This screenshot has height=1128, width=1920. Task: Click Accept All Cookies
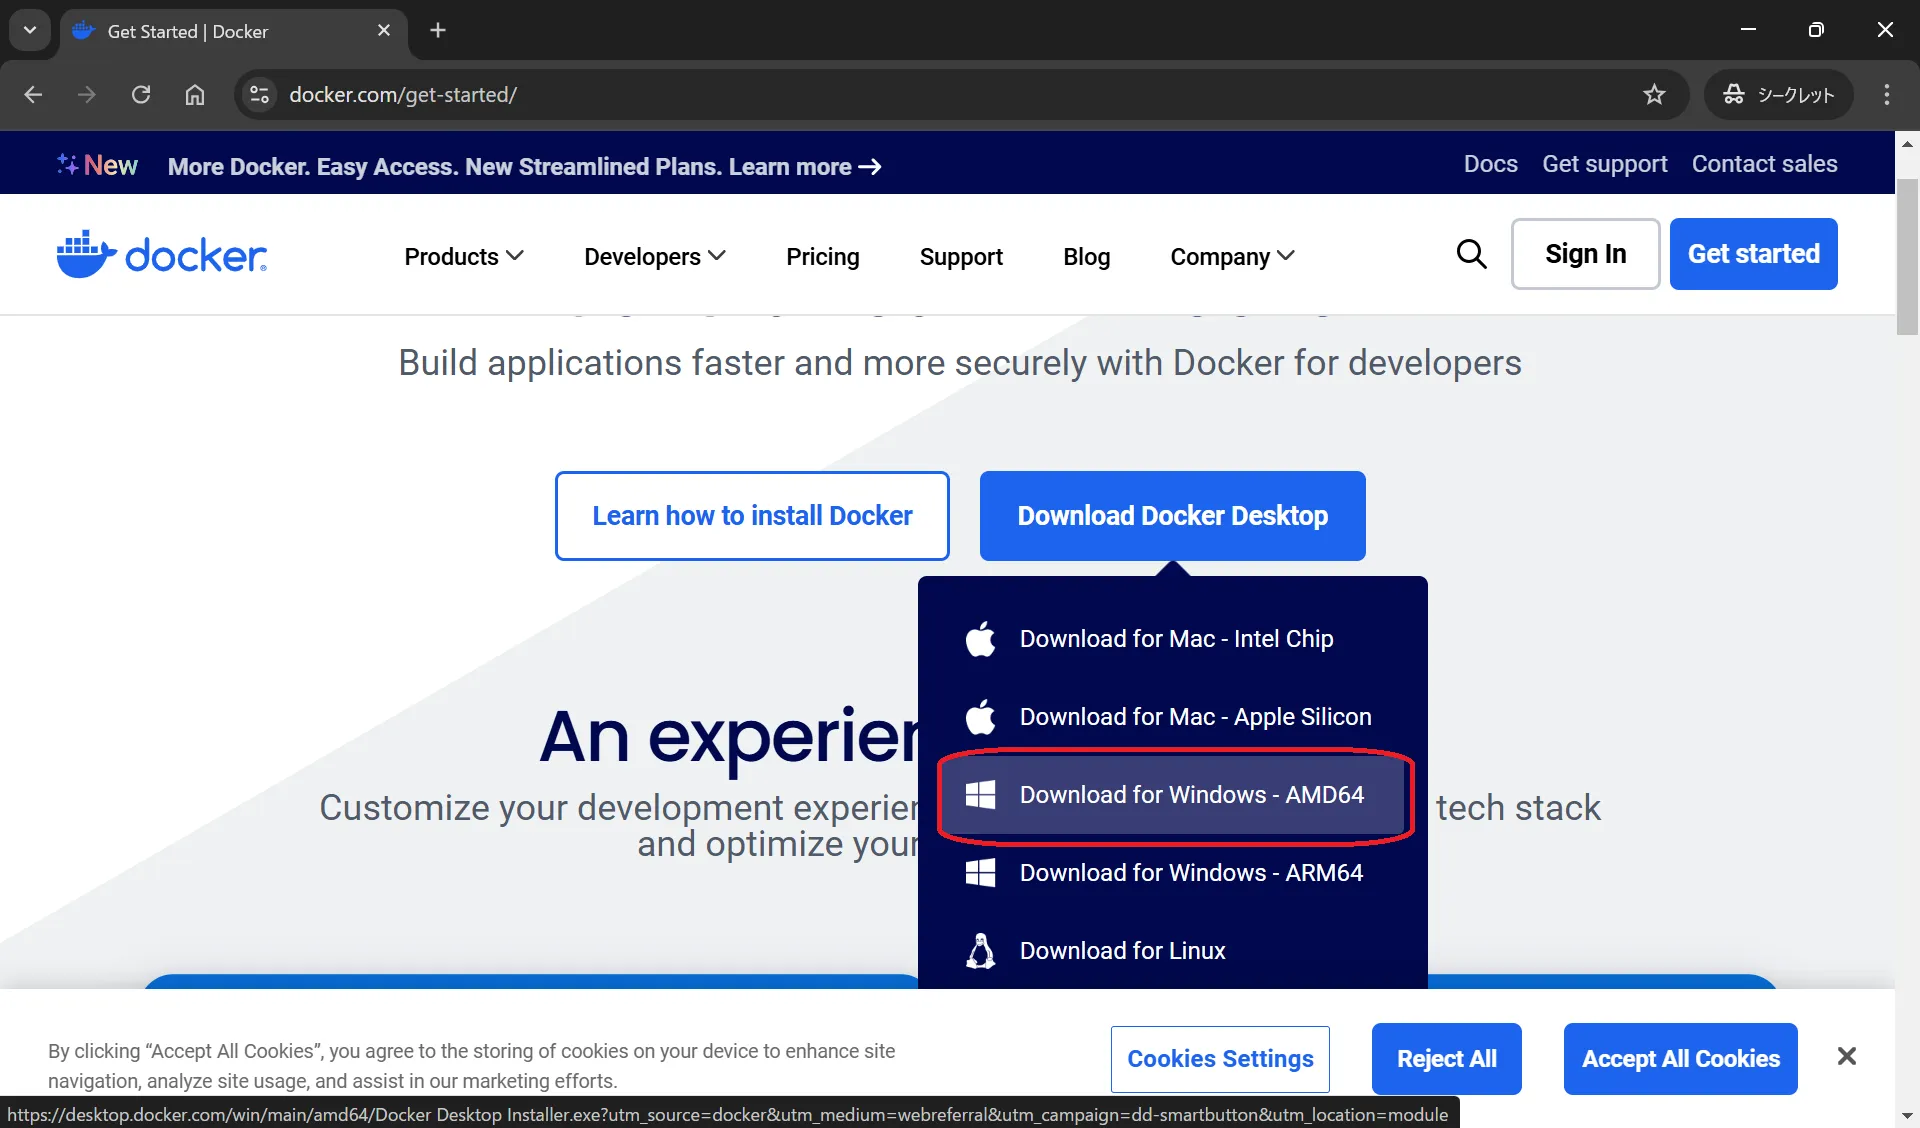1680,1059
